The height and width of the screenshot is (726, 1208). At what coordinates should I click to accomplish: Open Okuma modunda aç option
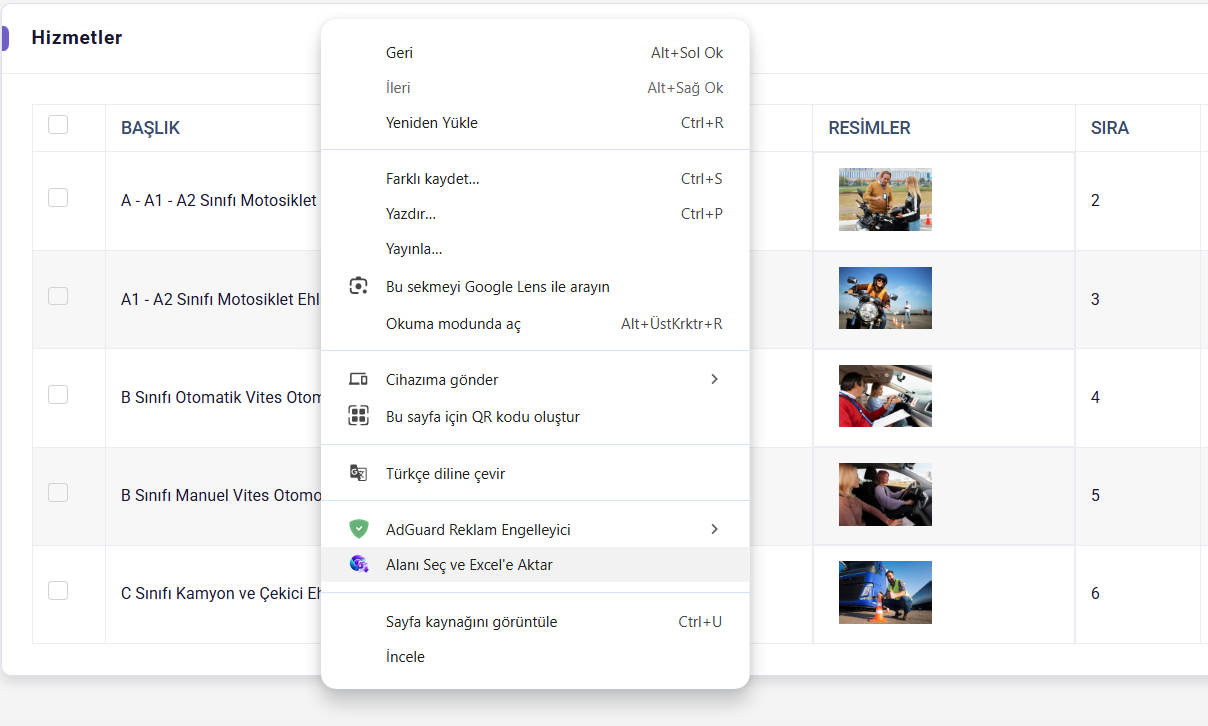(535, 324)
